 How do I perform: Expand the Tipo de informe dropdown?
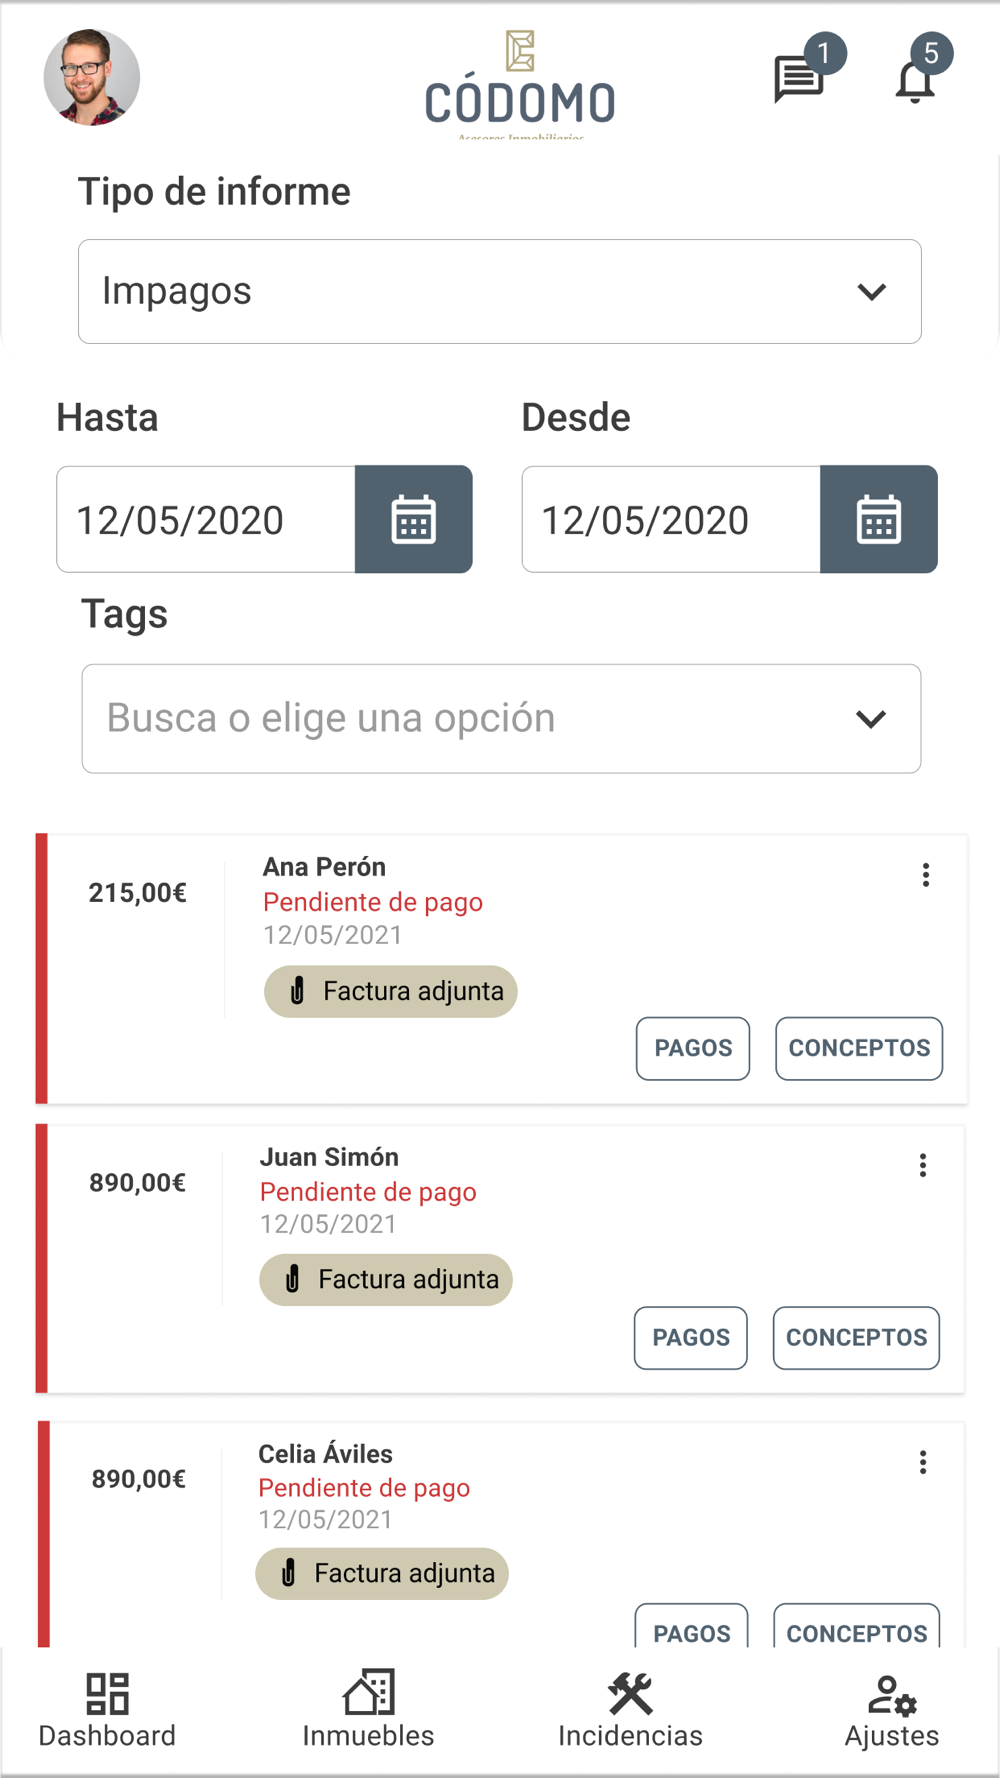point(500,291)
